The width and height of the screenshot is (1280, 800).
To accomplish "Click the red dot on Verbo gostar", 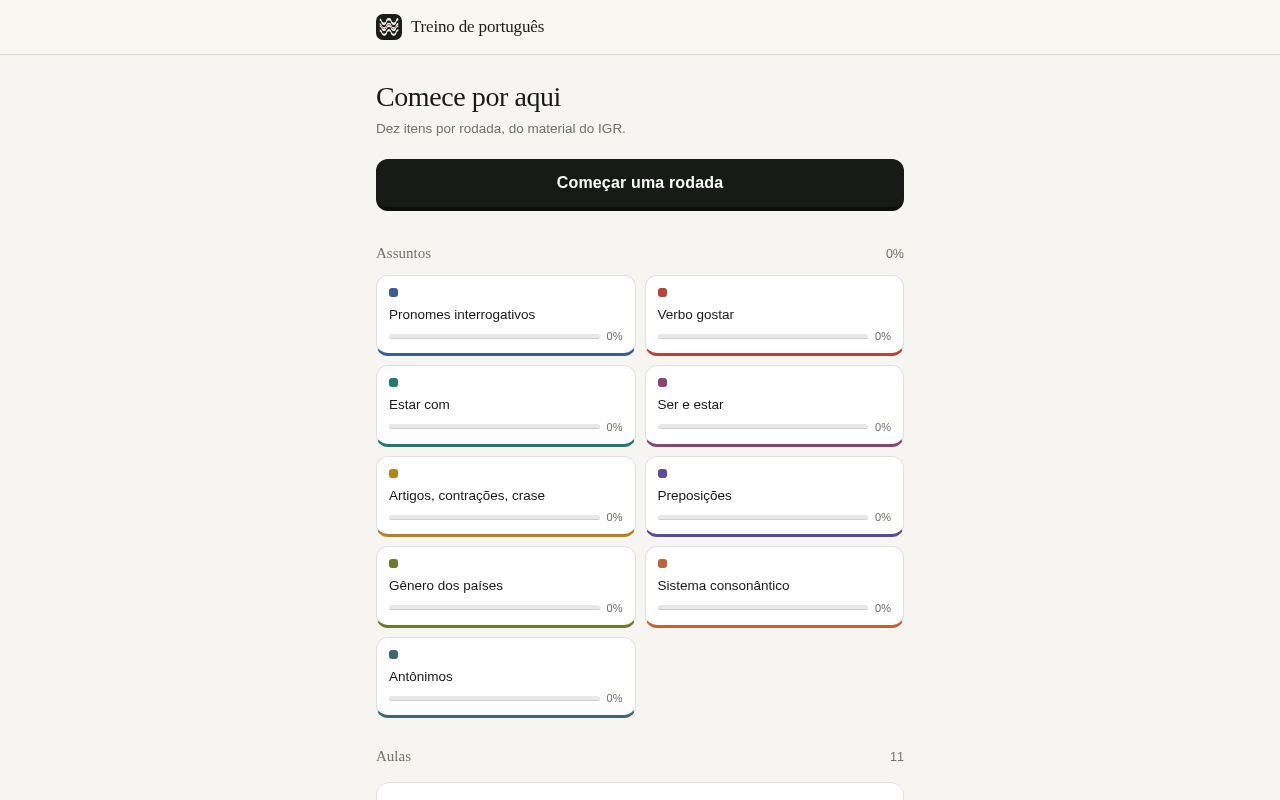I will pyautogui.click(x=662, y=292).
